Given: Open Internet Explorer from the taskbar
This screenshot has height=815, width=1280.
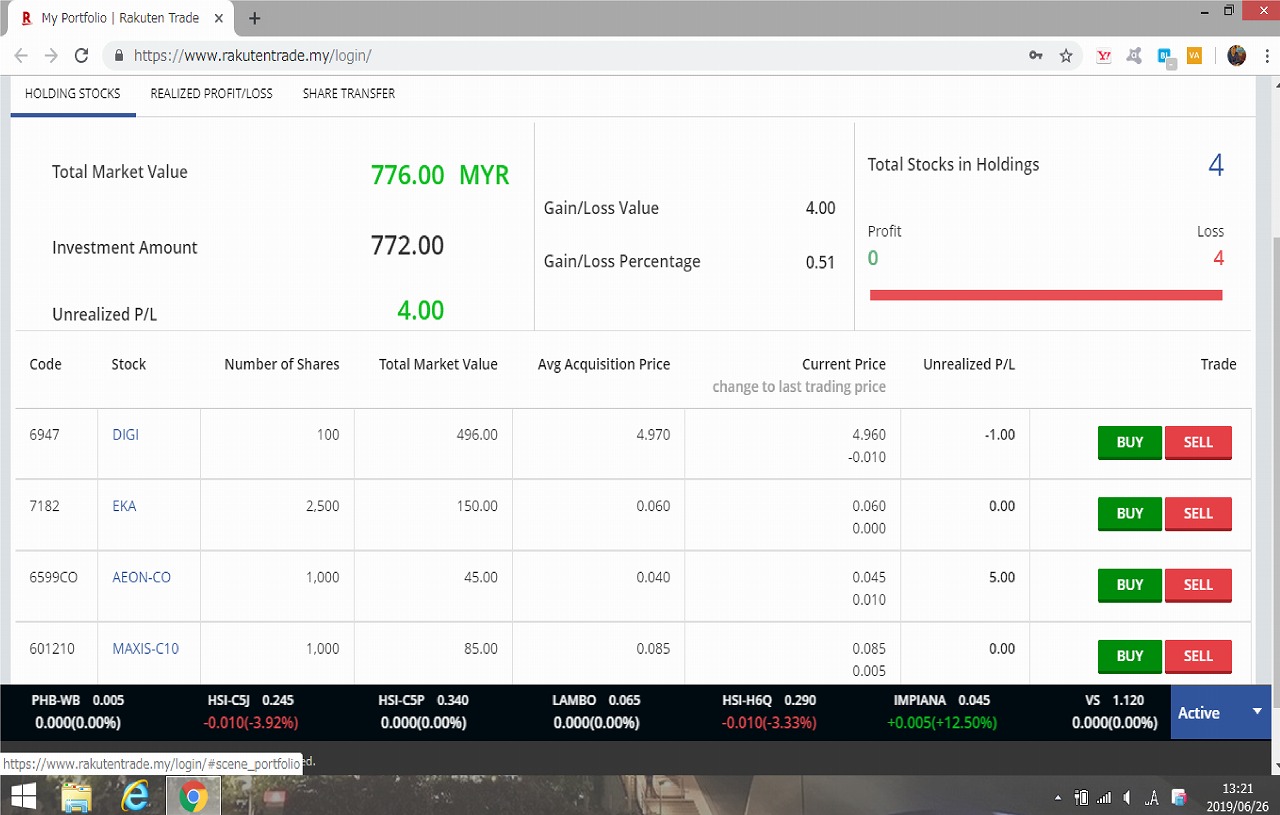Looking at the screenshot, I should 135,797.
